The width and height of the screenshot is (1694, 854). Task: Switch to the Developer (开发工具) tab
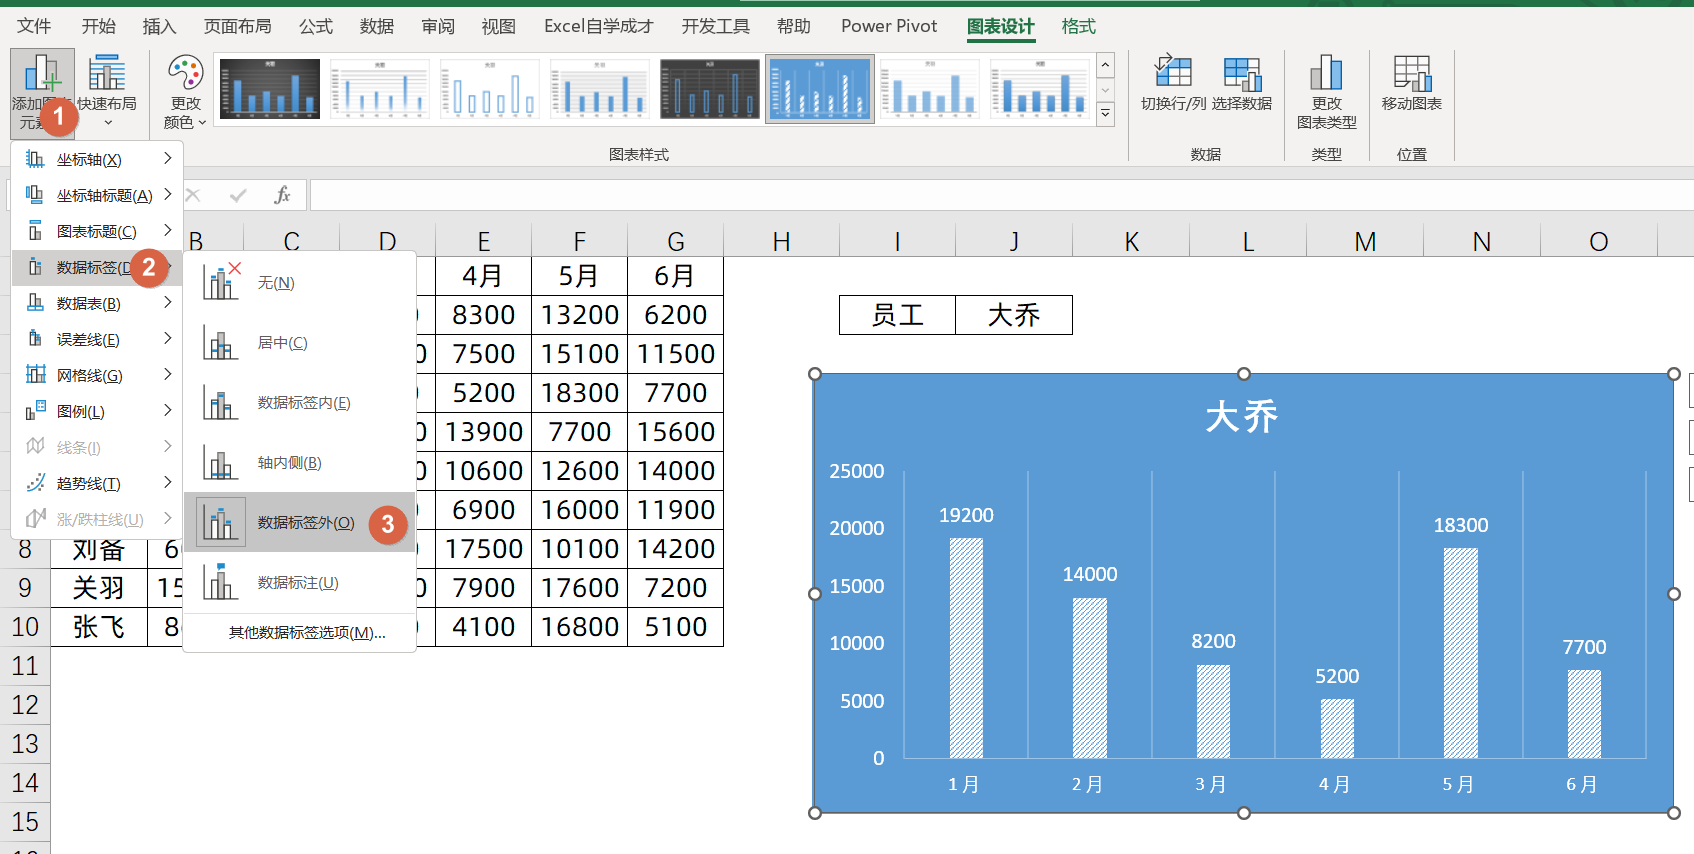[x=716, y=26]
